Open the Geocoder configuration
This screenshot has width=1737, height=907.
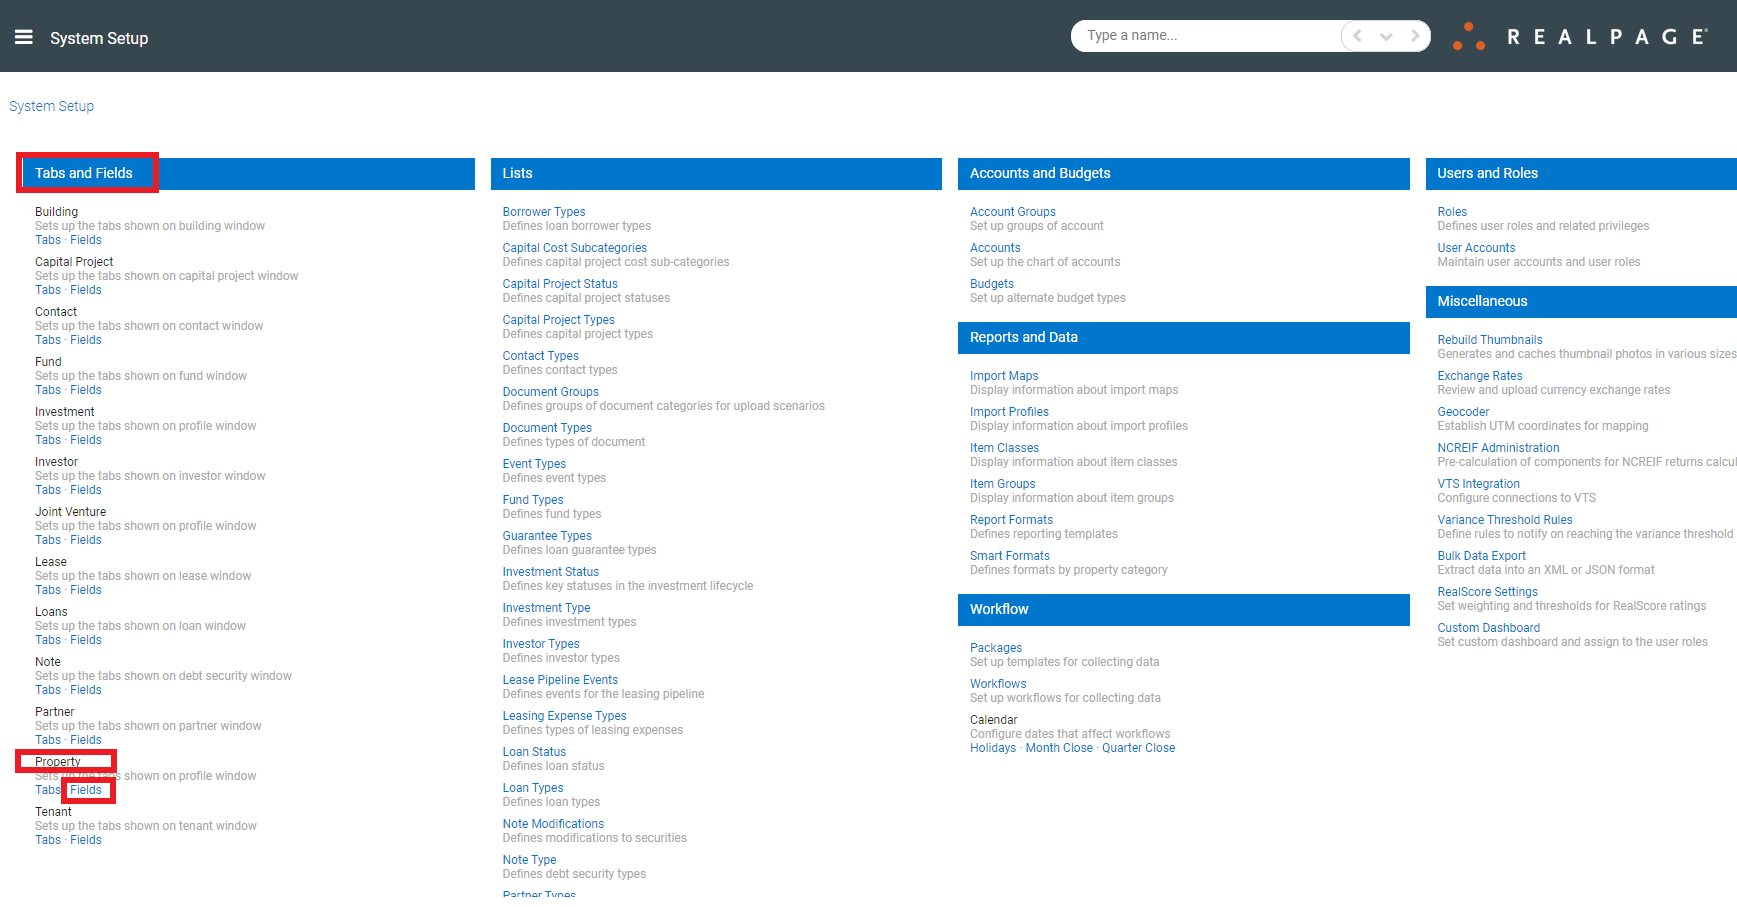coord(1463,411)
